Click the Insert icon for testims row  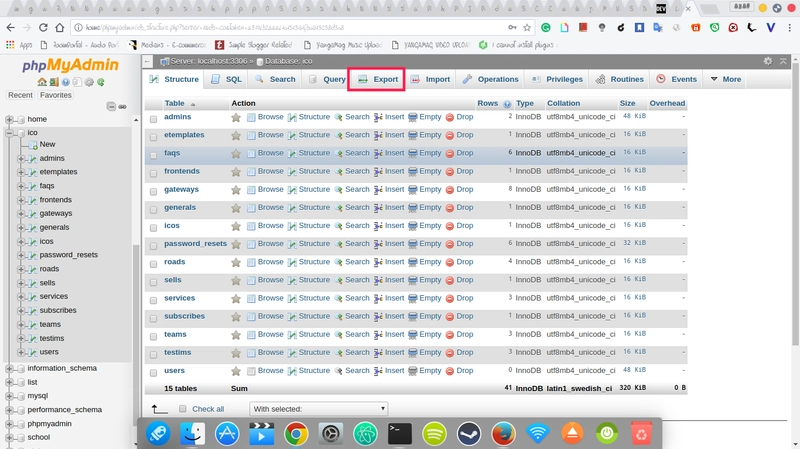pos(378,353)
